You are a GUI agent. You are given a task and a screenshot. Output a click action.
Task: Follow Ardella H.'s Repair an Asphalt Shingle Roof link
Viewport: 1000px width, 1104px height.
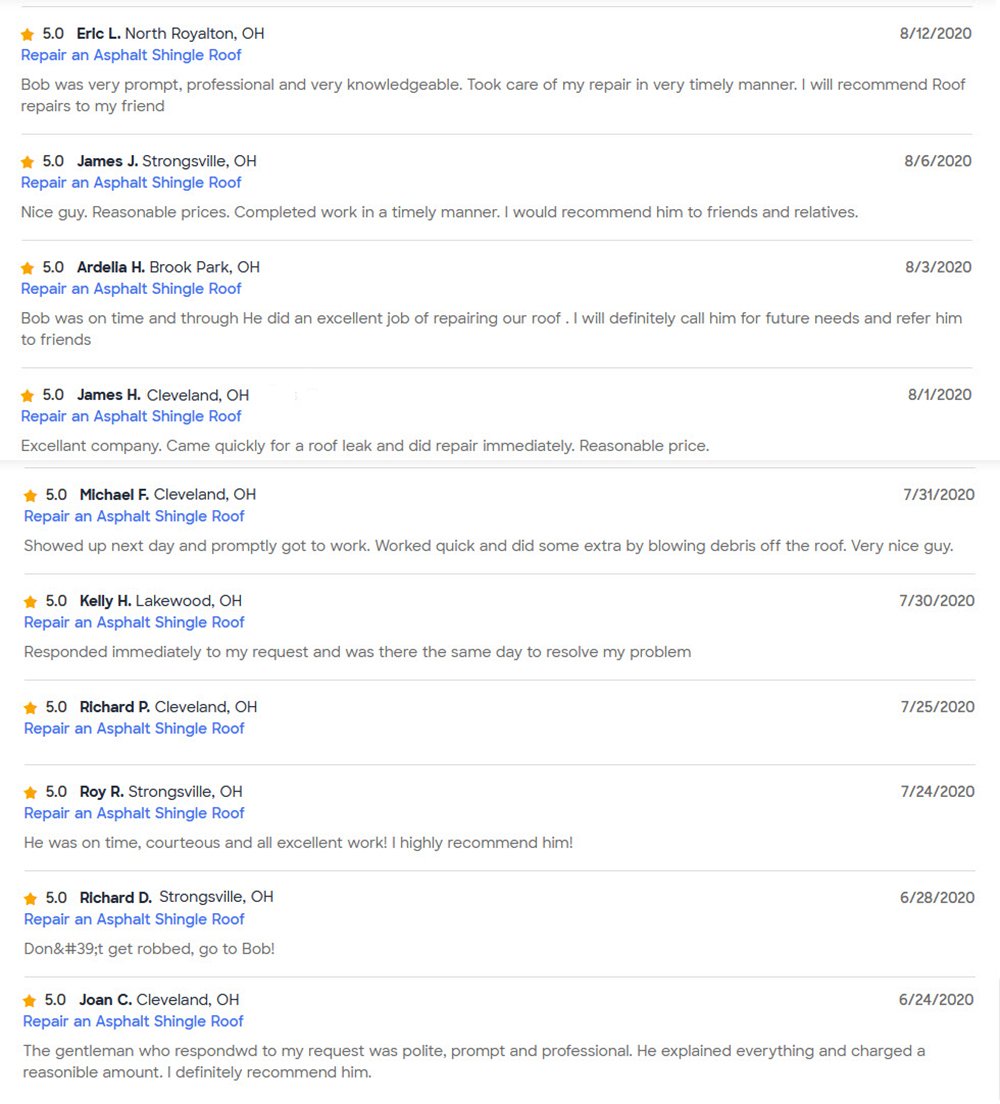pos(131,288)
